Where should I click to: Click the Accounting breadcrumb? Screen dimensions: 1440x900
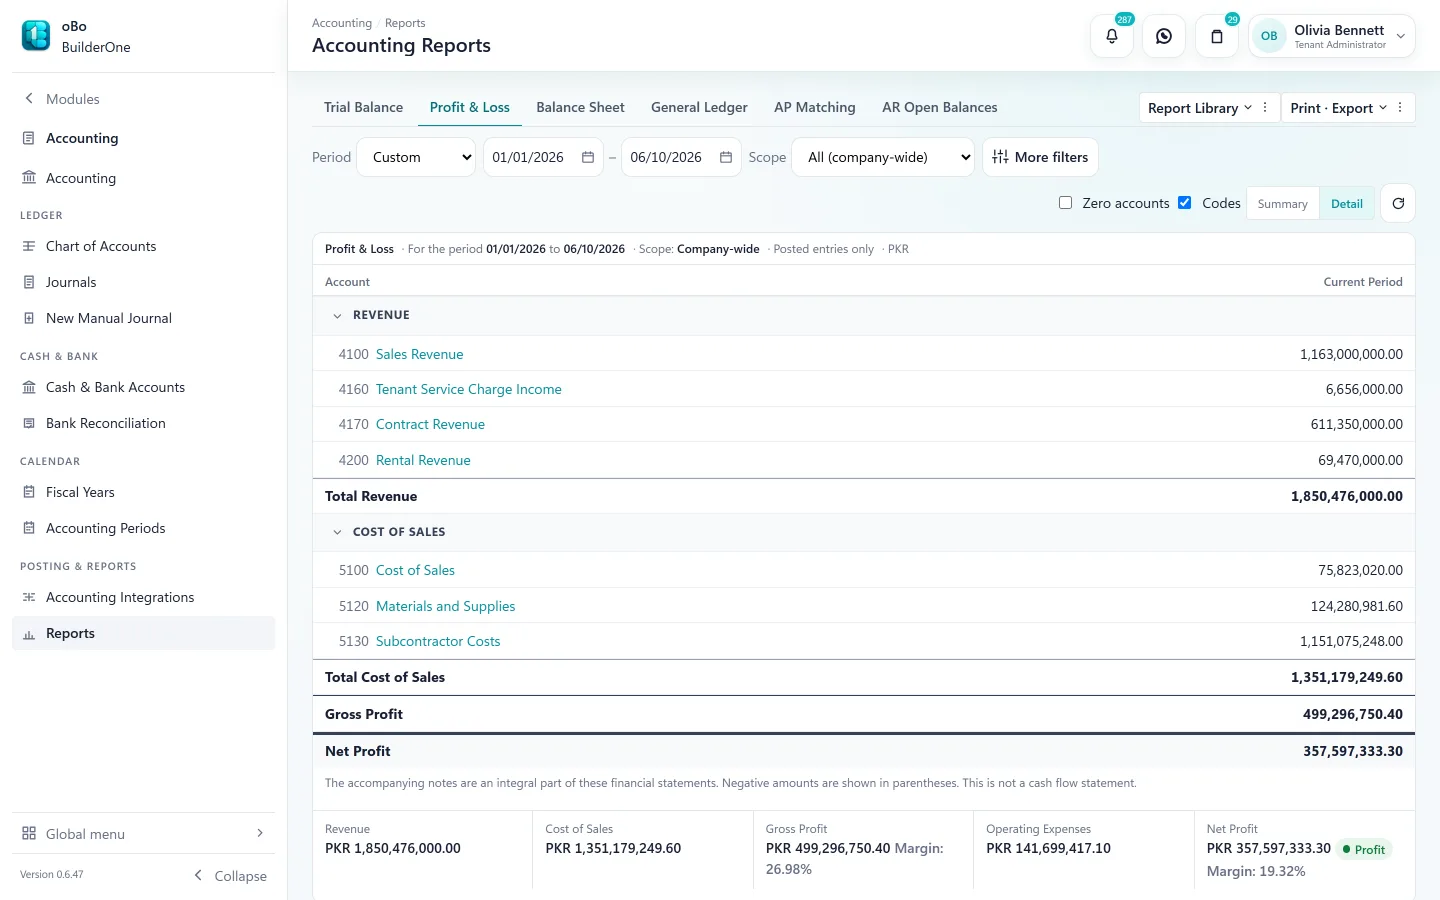tap(342, 23)
